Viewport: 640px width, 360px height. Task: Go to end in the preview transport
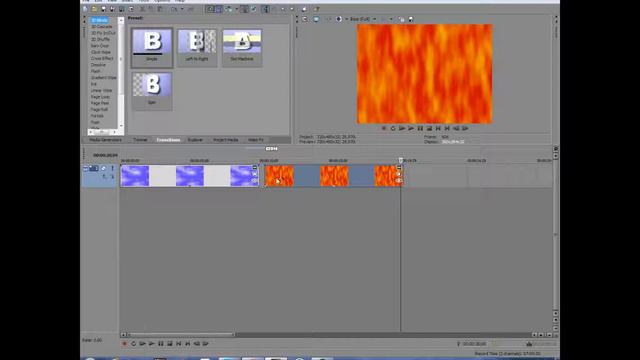coord(447,128)
